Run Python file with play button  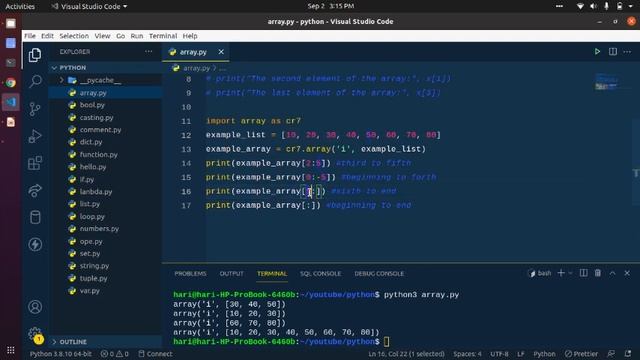tap(597, 51)
